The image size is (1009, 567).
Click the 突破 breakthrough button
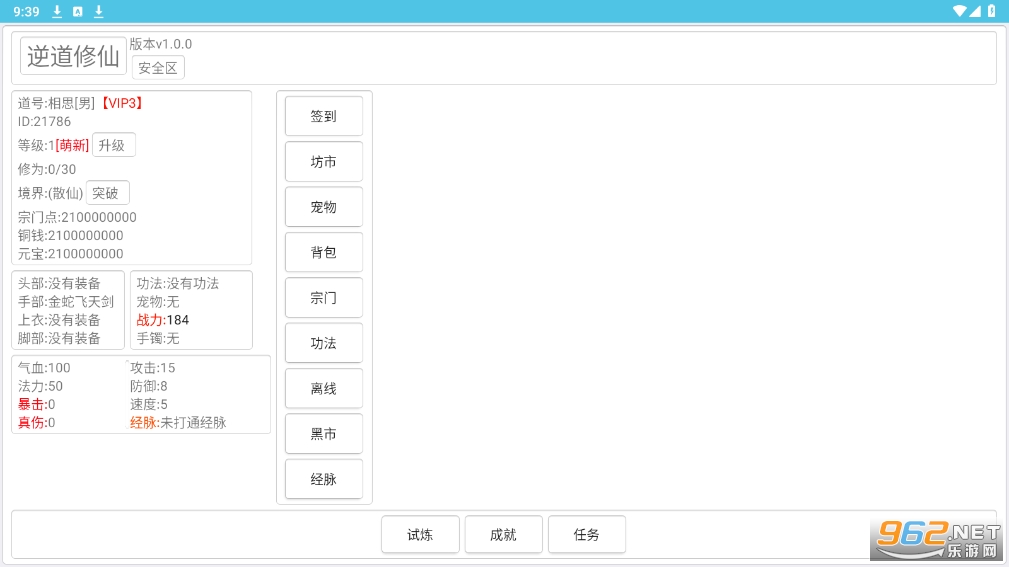[107, 192]
